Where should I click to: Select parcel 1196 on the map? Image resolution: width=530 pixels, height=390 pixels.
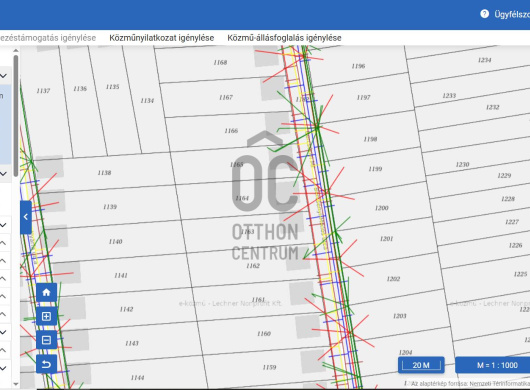point(358,66)
